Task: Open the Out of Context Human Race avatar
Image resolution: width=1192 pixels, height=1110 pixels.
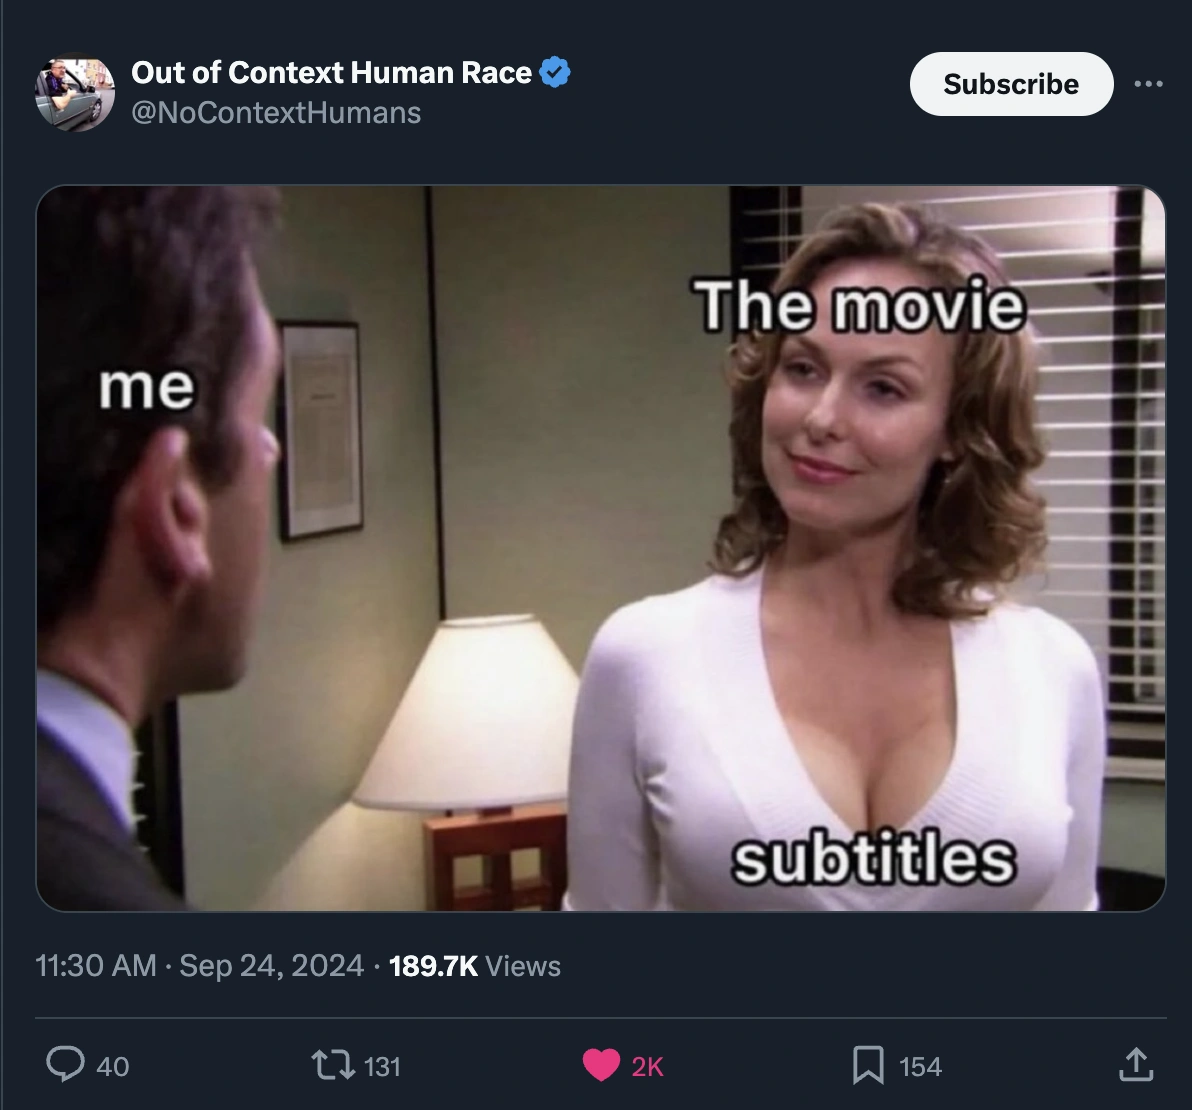Action: 74,92
